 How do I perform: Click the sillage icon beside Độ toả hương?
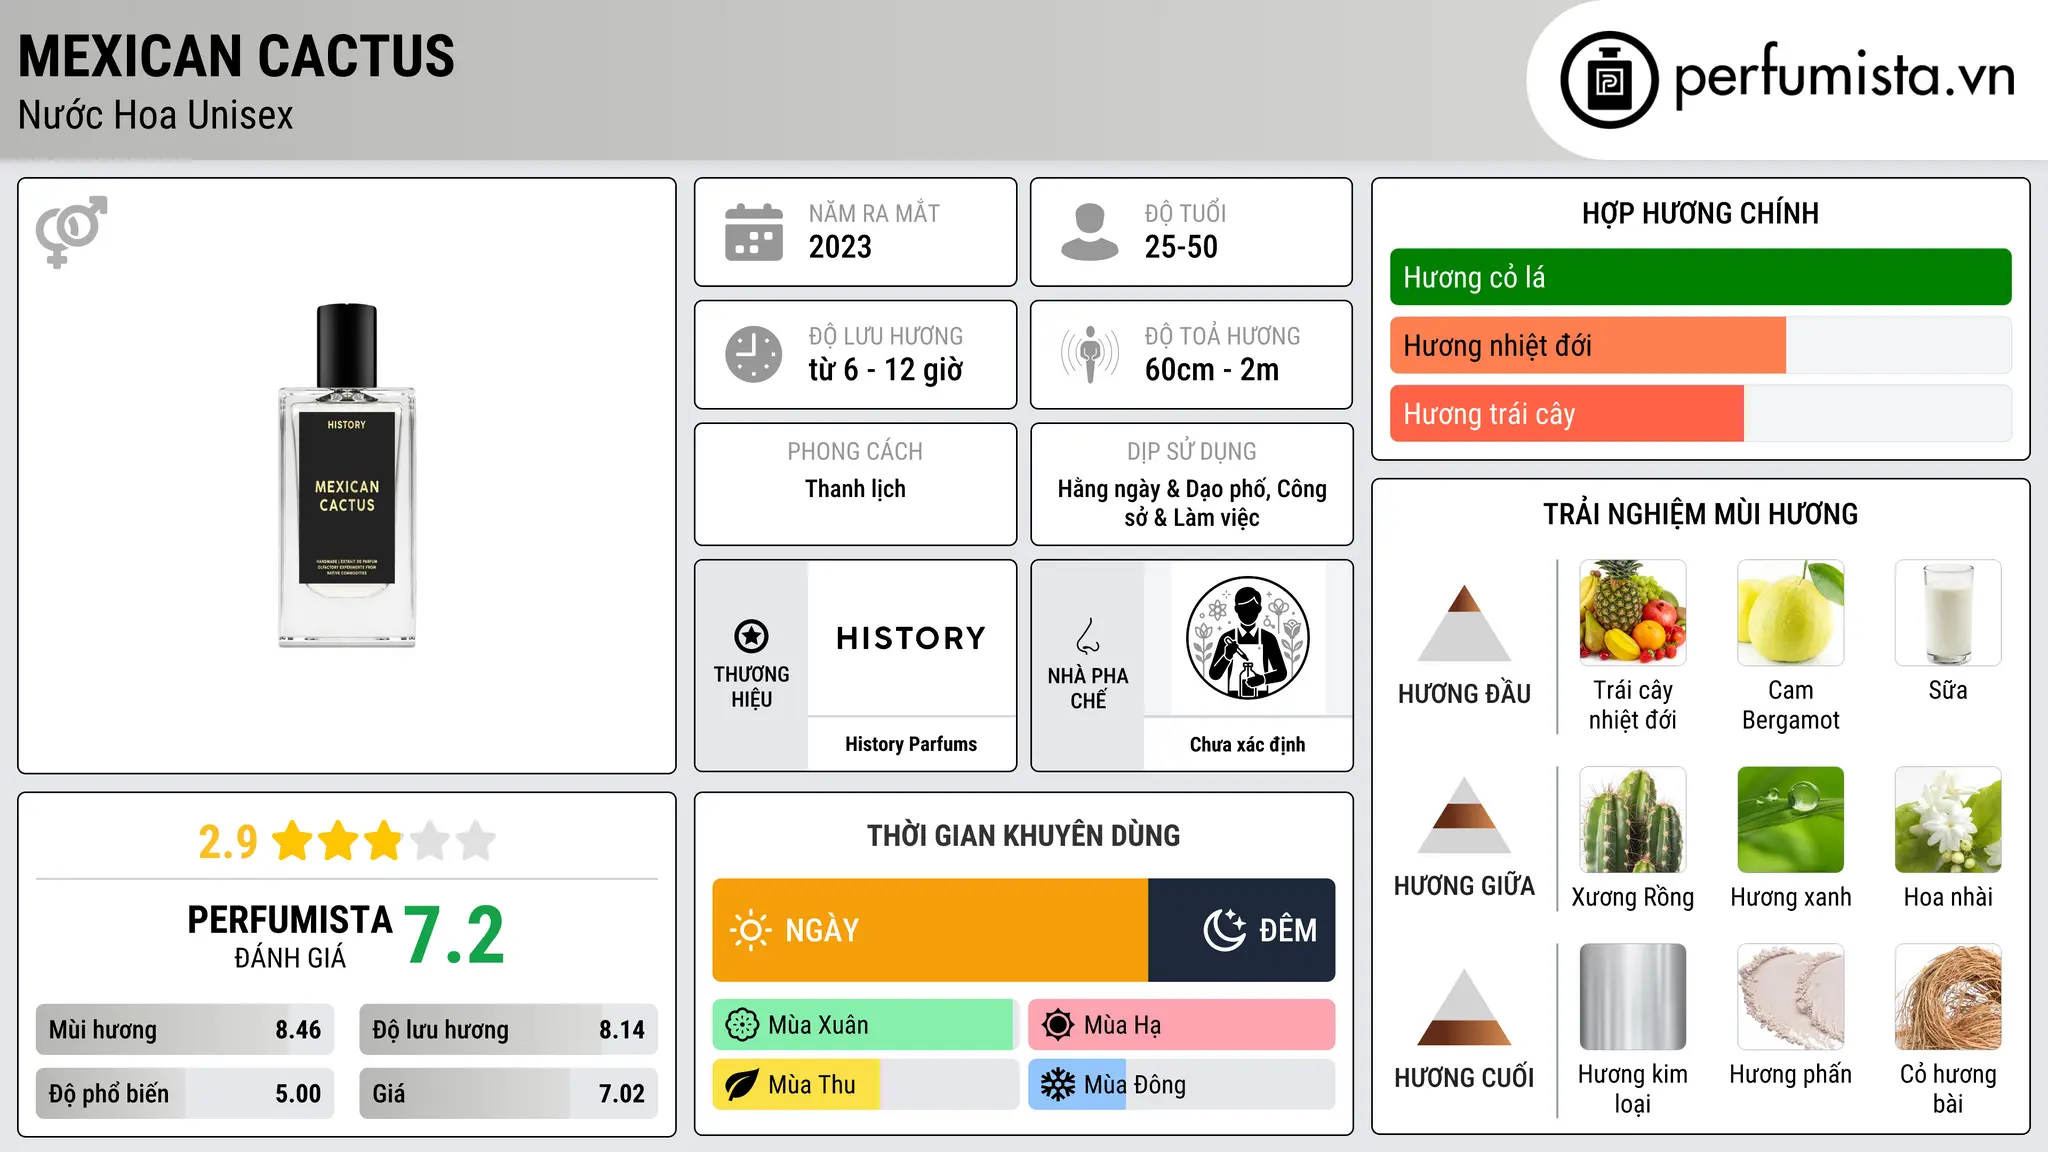click(1090, 354)
